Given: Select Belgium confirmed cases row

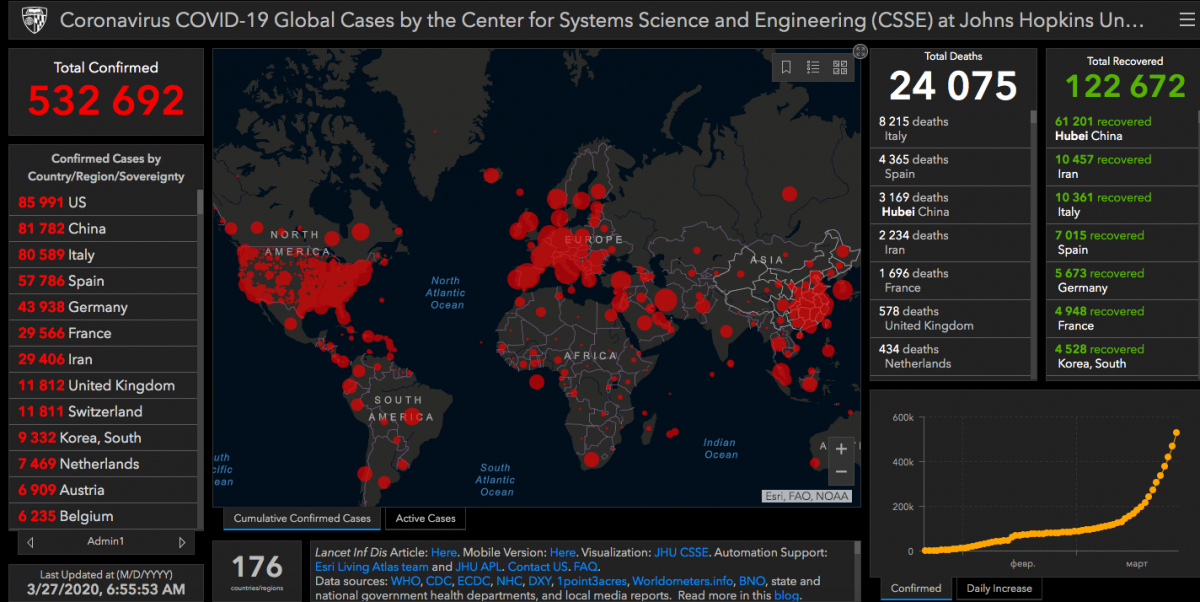Looking at the screenshot, I should 104,515.
